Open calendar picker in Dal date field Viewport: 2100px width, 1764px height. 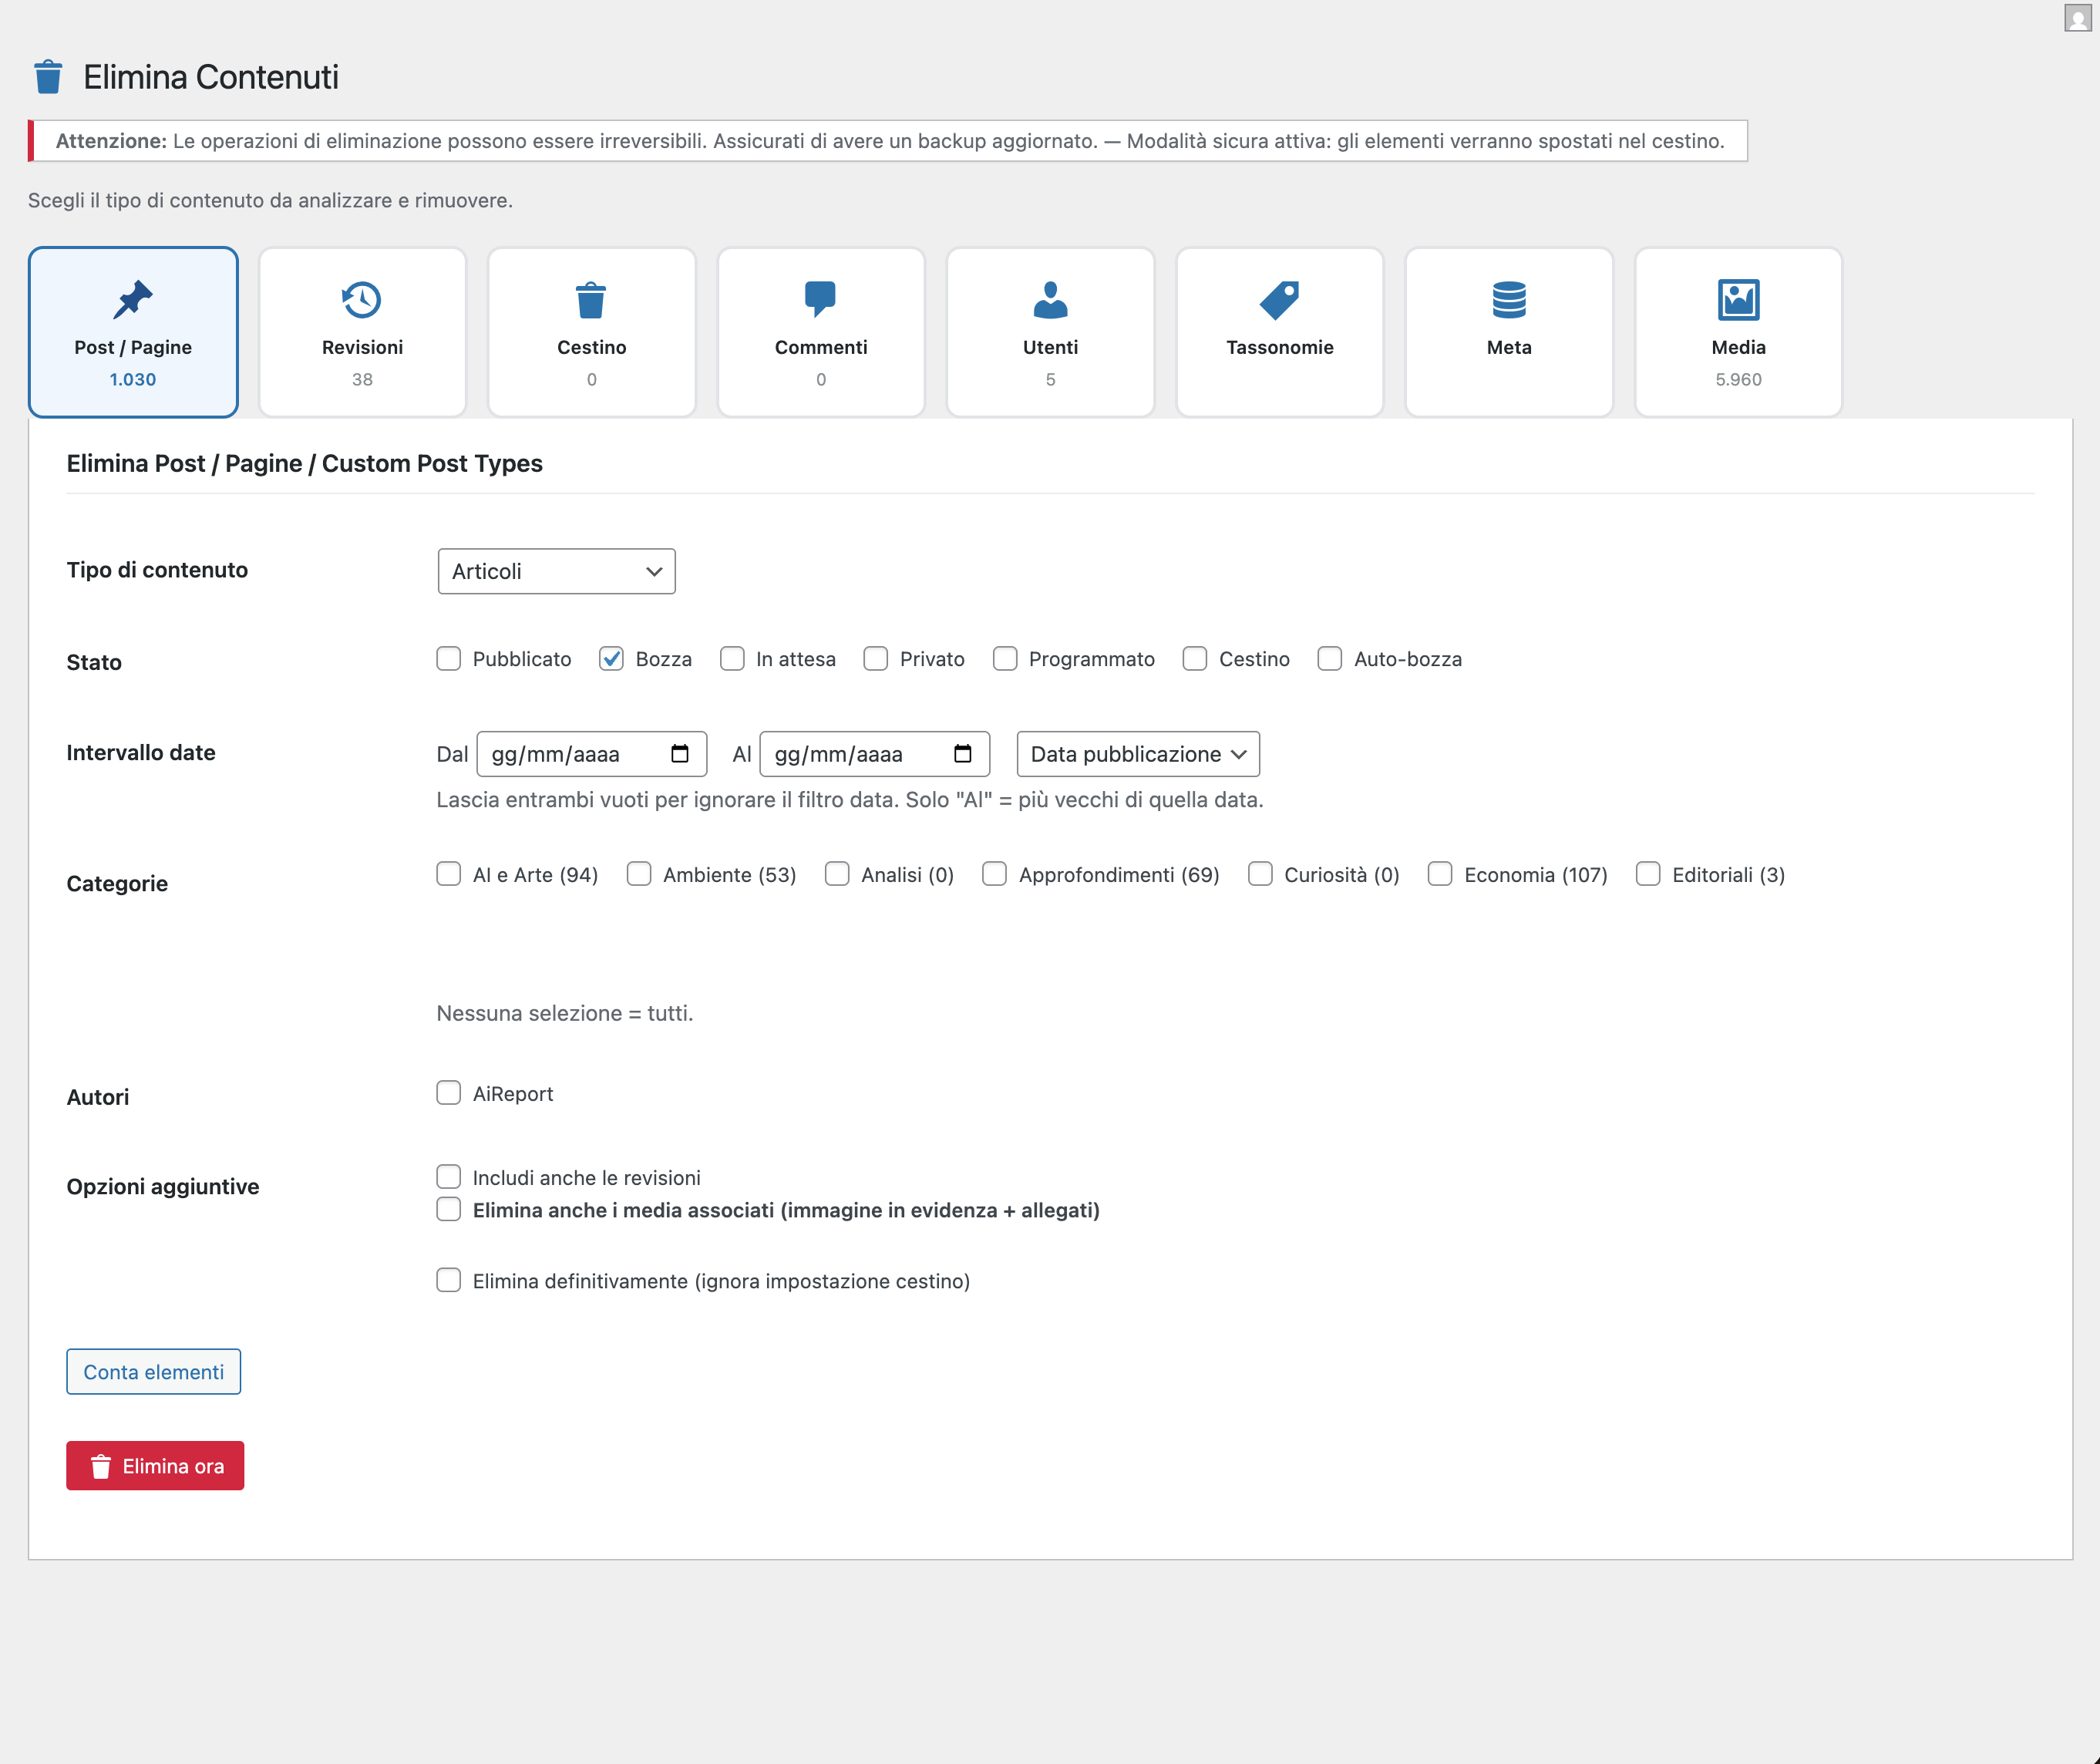click(680, 754)
